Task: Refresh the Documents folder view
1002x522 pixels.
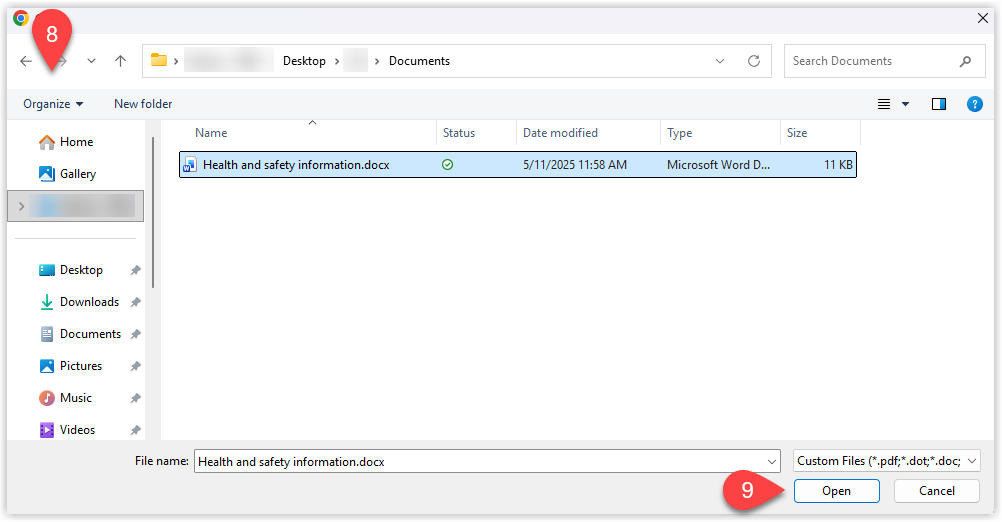Action: click(x=754, y=61)
